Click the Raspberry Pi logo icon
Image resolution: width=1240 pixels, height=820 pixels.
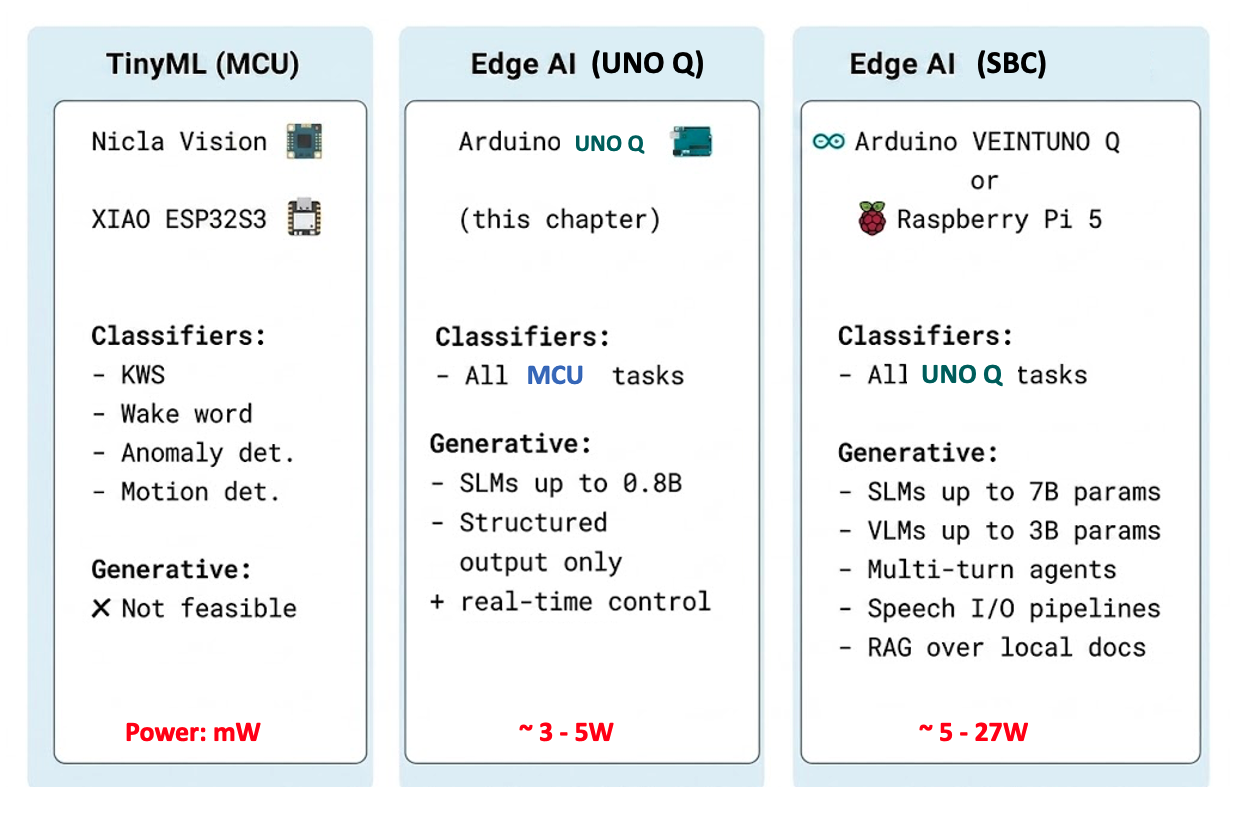pyautogui.click(x=872, y=218)
